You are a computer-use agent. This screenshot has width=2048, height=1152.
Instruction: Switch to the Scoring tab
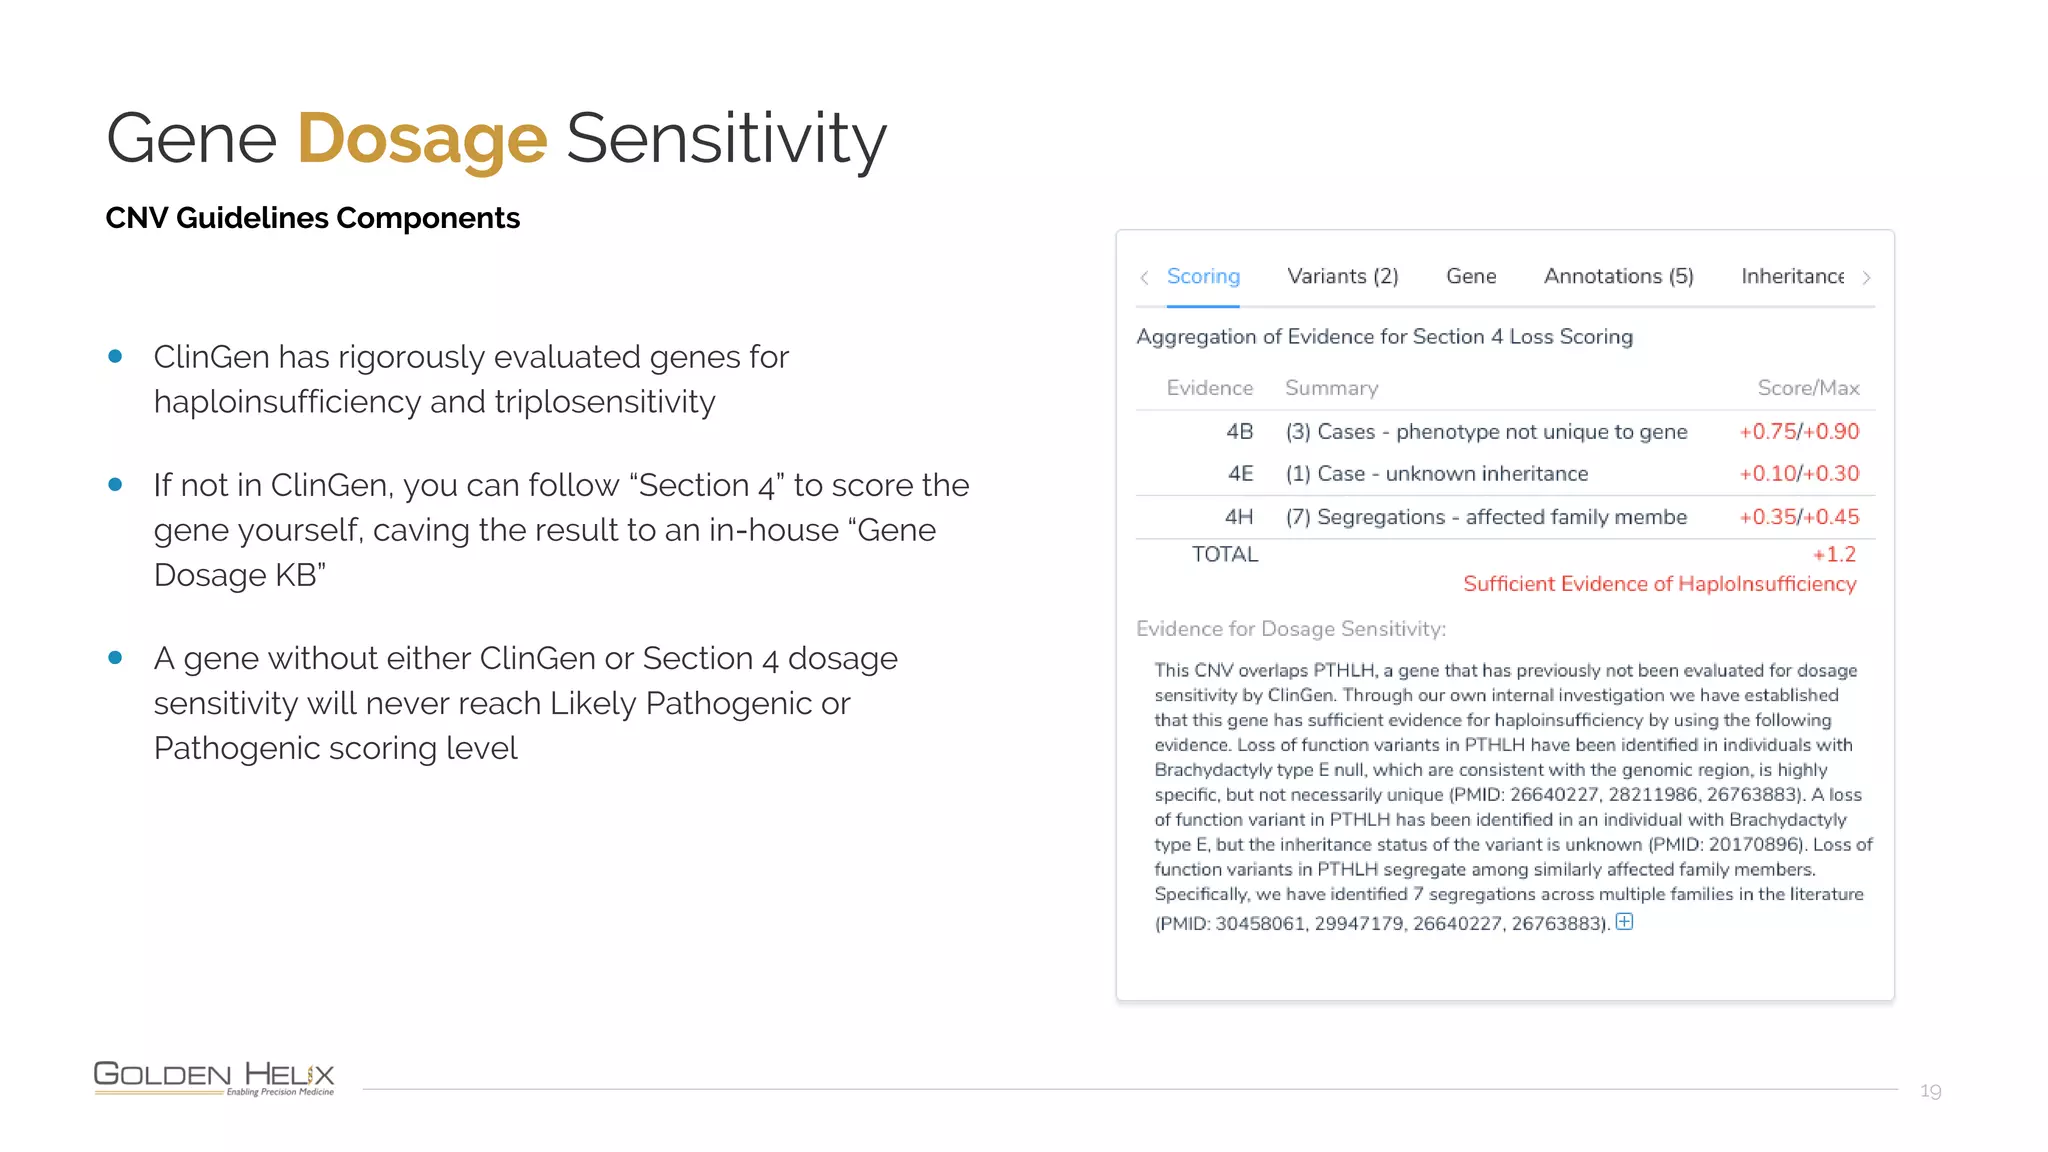1203,277
